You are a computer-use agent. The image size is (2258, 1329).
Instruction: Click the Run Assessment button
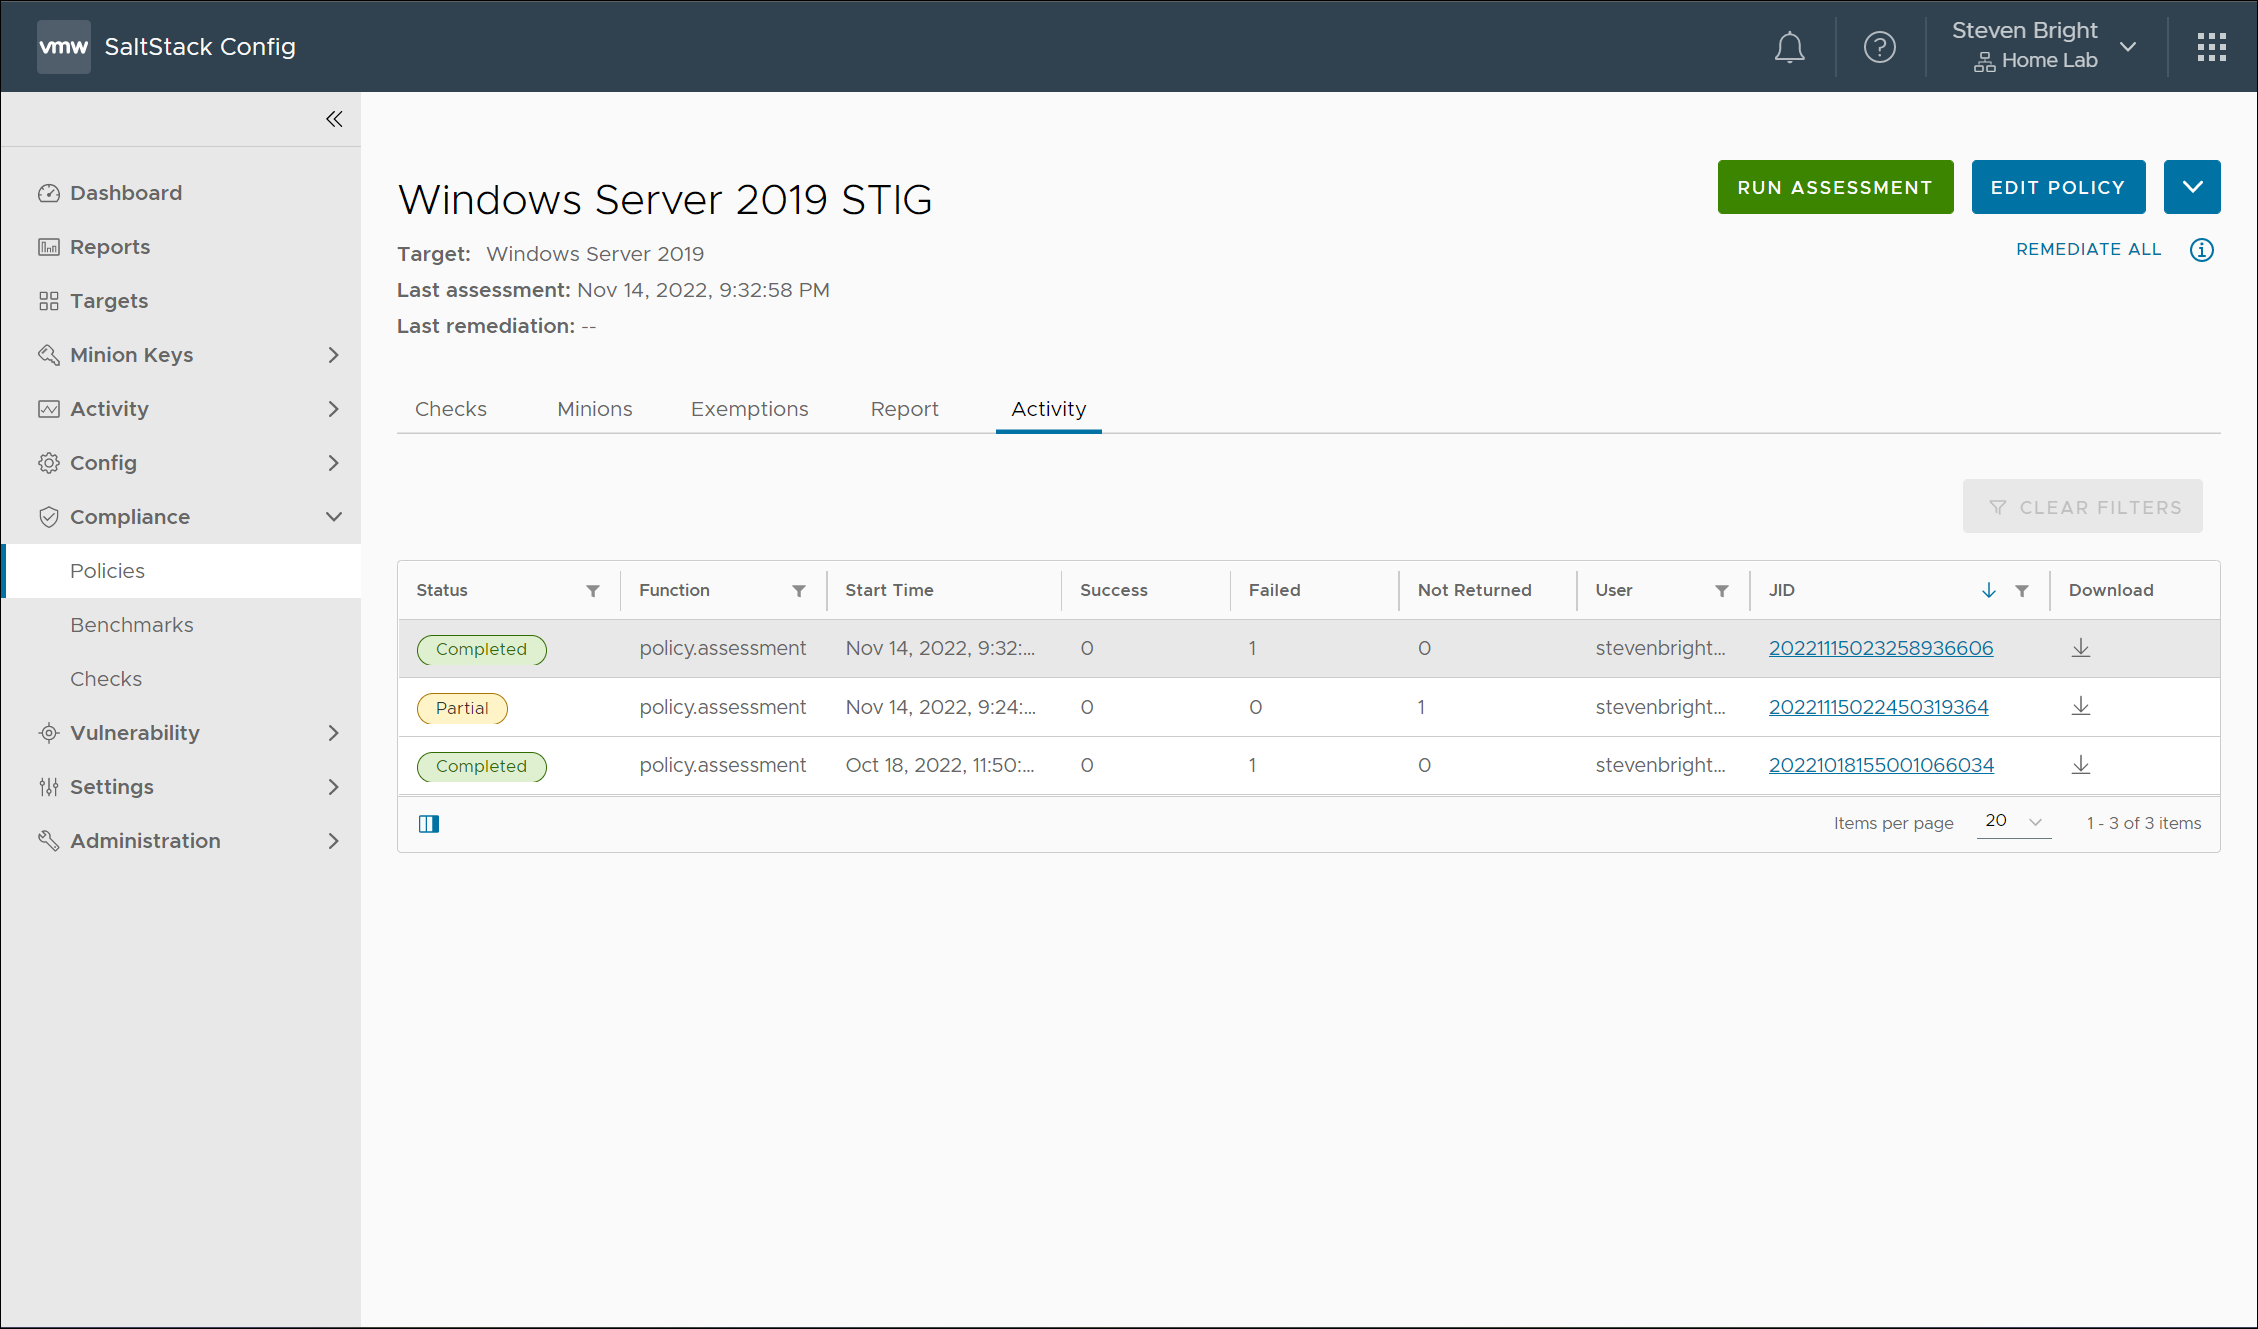(x=1834, y=187)
